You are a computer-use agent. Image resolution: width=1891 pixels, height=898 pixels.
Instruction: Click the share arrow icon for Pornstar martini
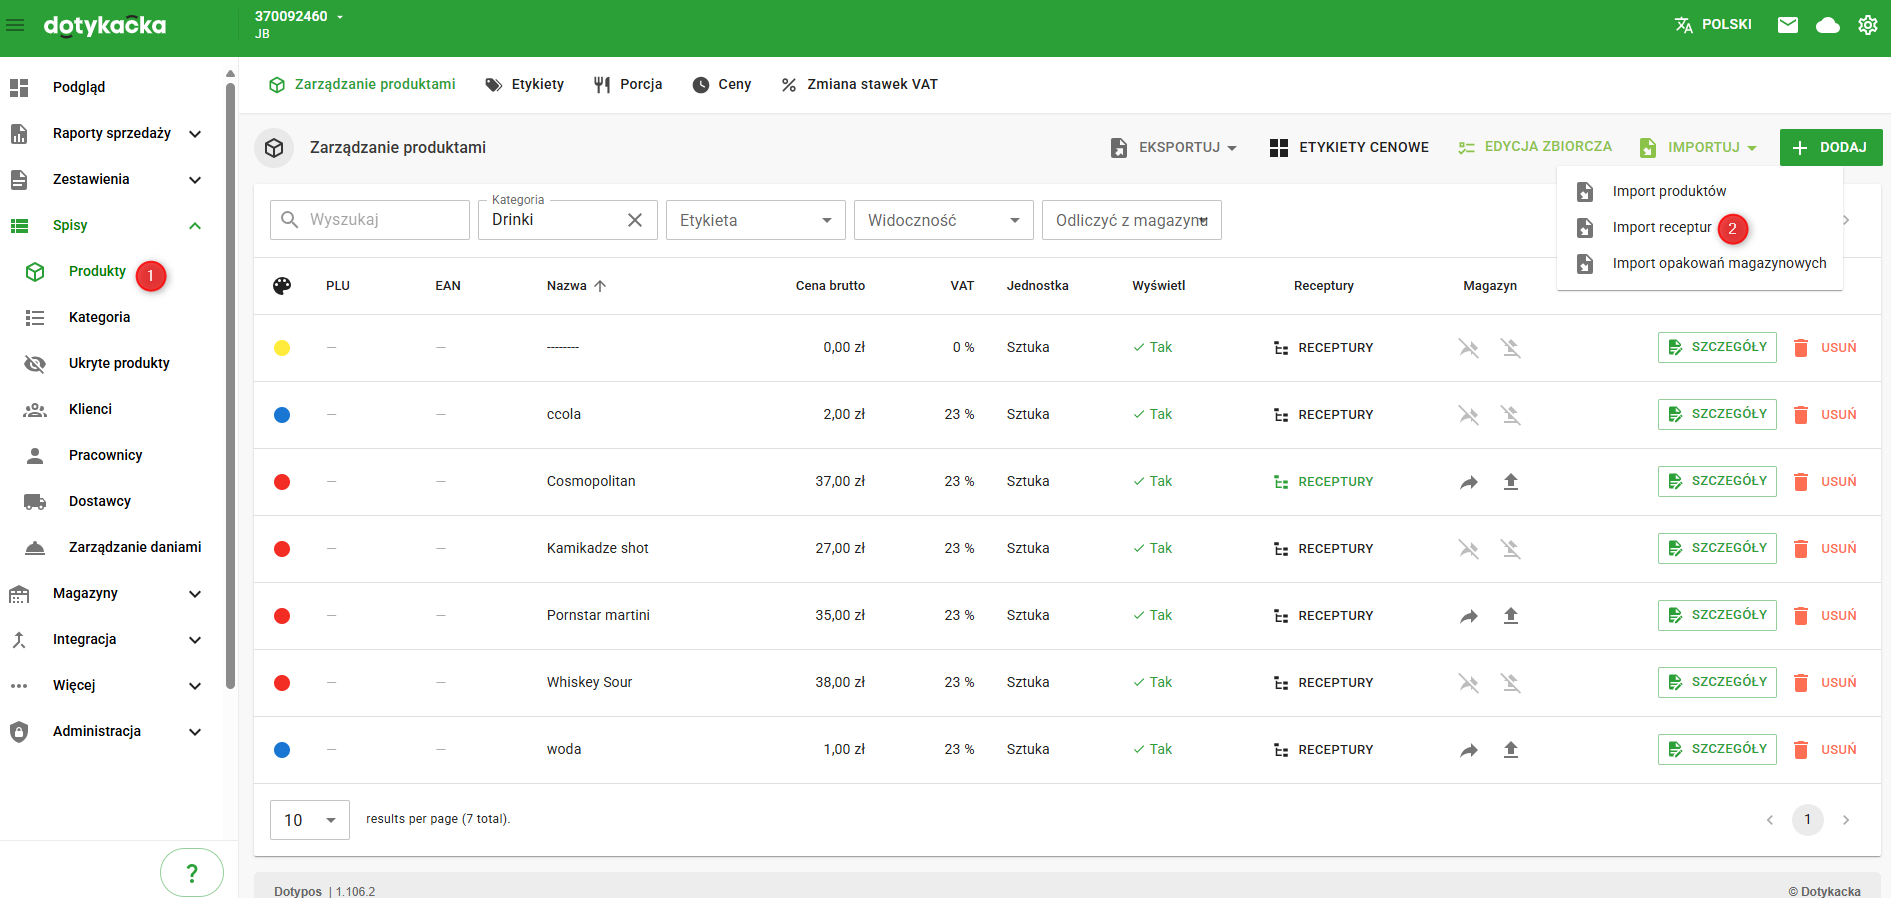pos(1468,616)
